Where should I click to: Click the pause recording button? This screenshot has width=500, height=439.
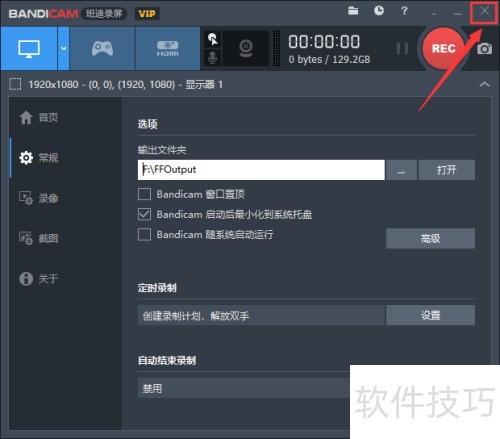click(x=402, y=49)
